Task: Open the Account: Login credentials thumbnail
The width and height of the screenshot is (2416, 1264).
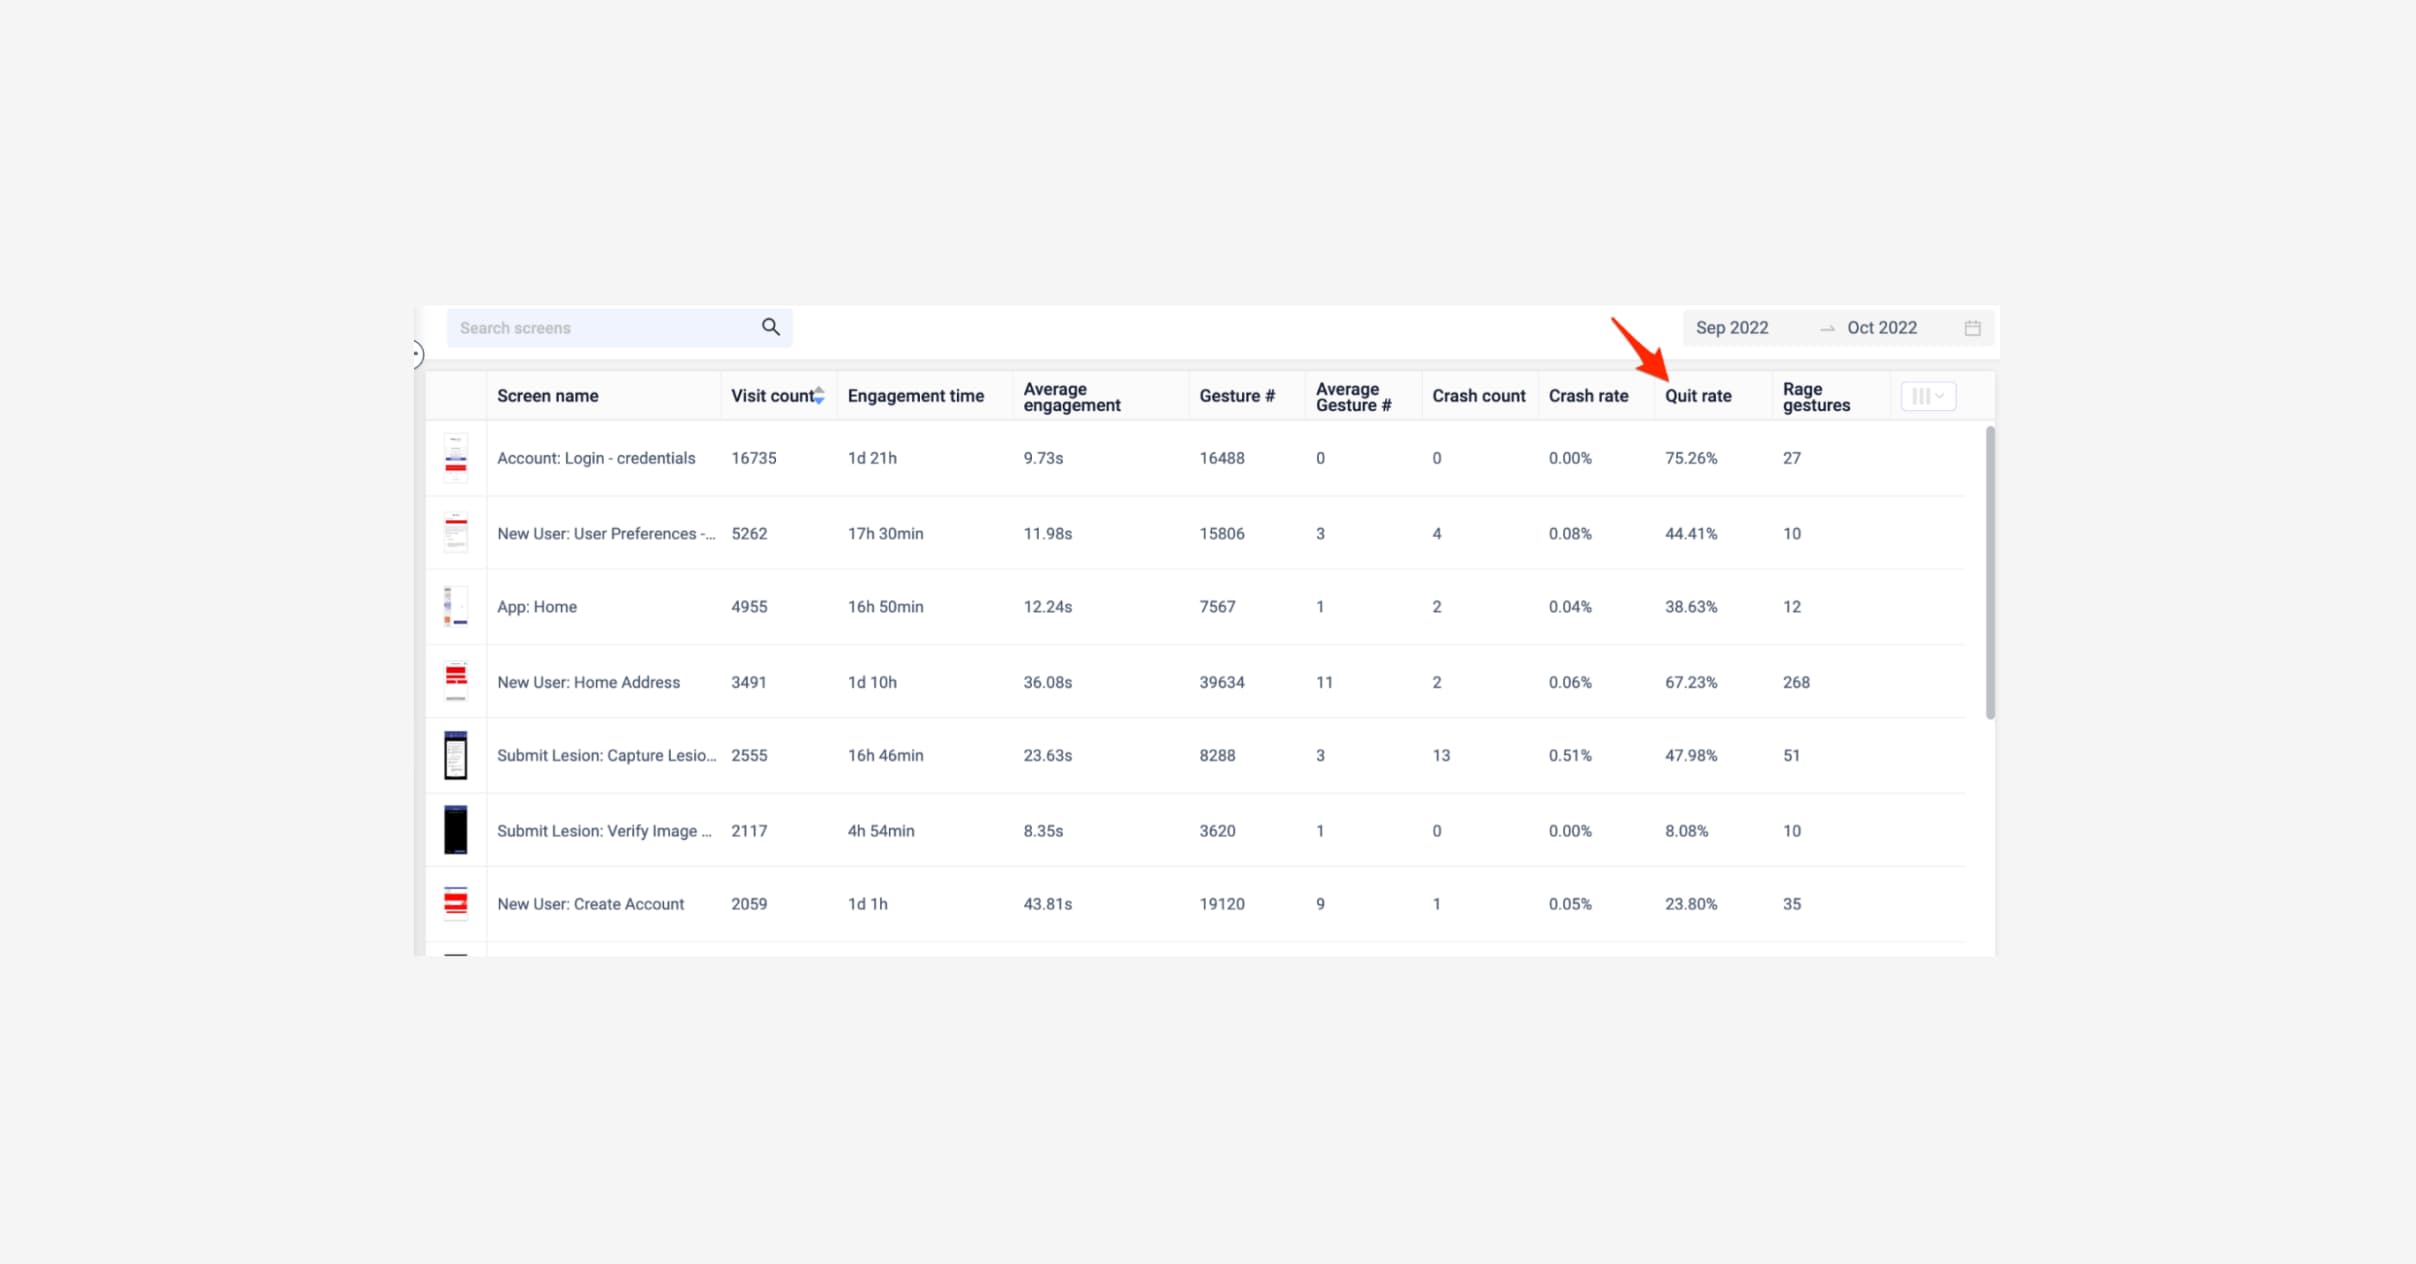Action: point(456,458)
